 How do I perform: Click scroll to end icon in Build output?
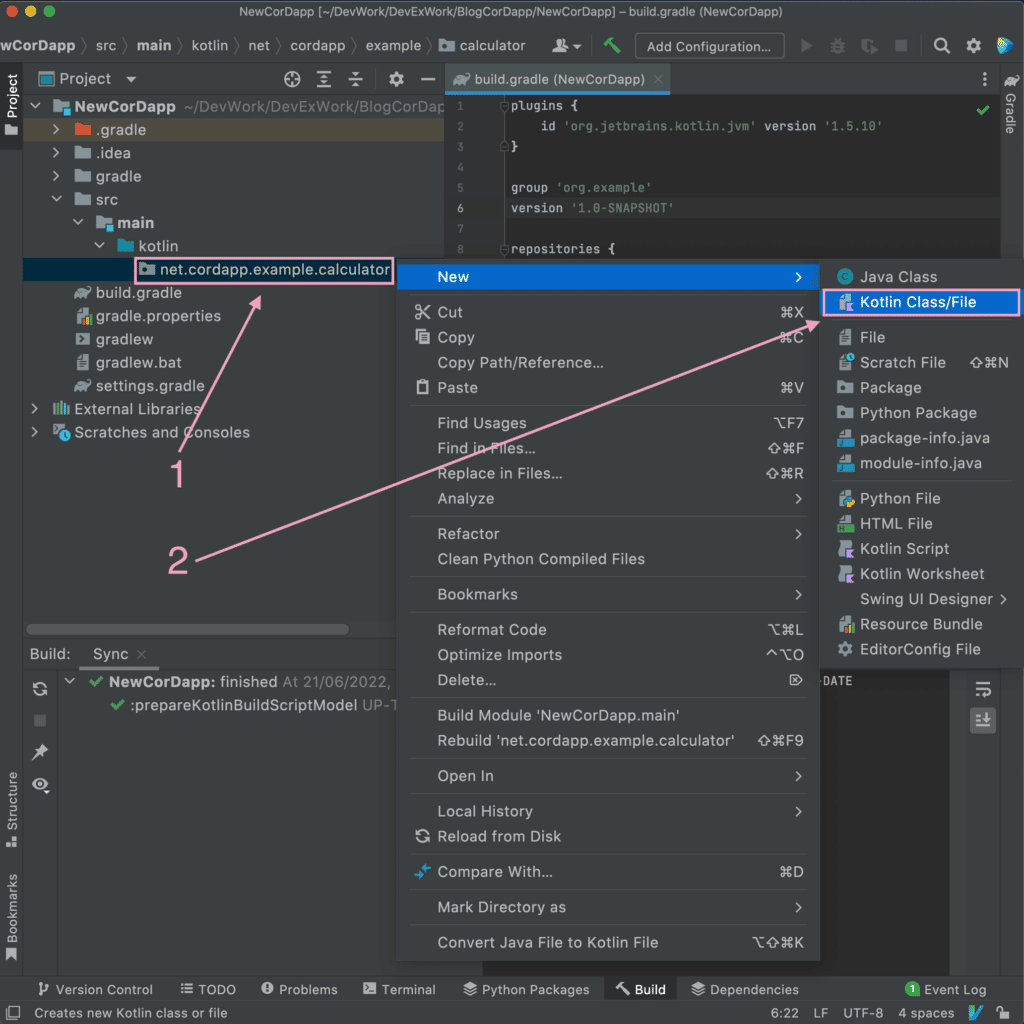983,720
